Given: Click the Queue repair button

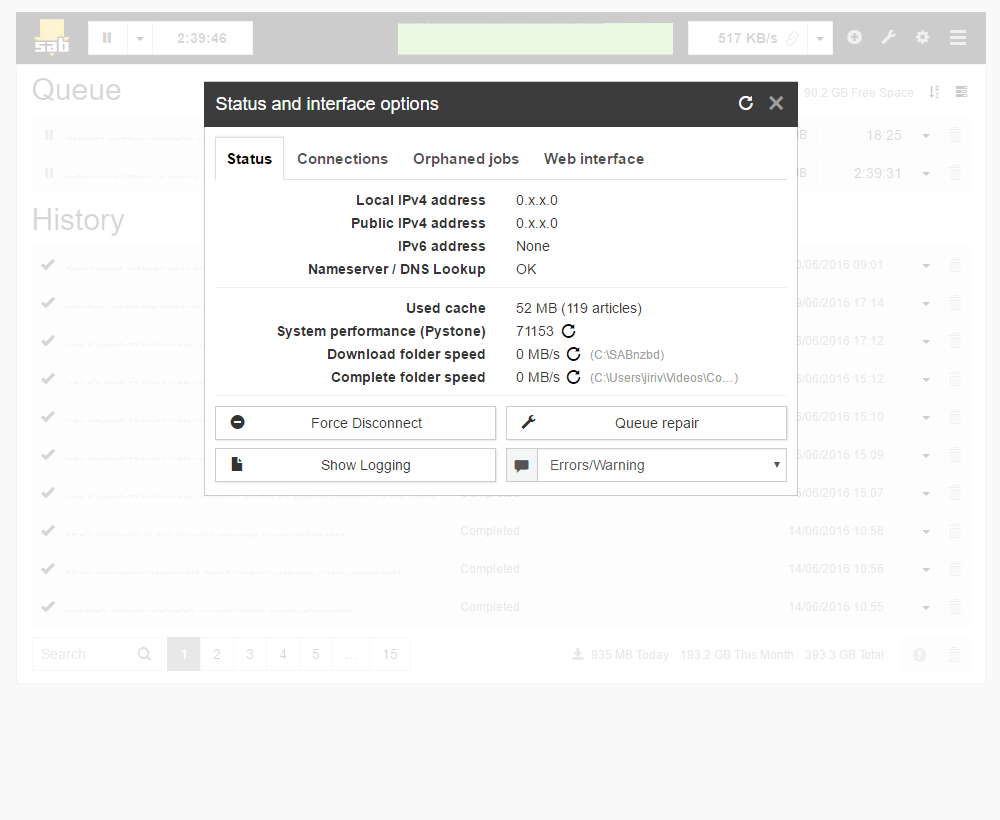Looking at the screenshot, I should pyautogui.click(x=646, y=423).
